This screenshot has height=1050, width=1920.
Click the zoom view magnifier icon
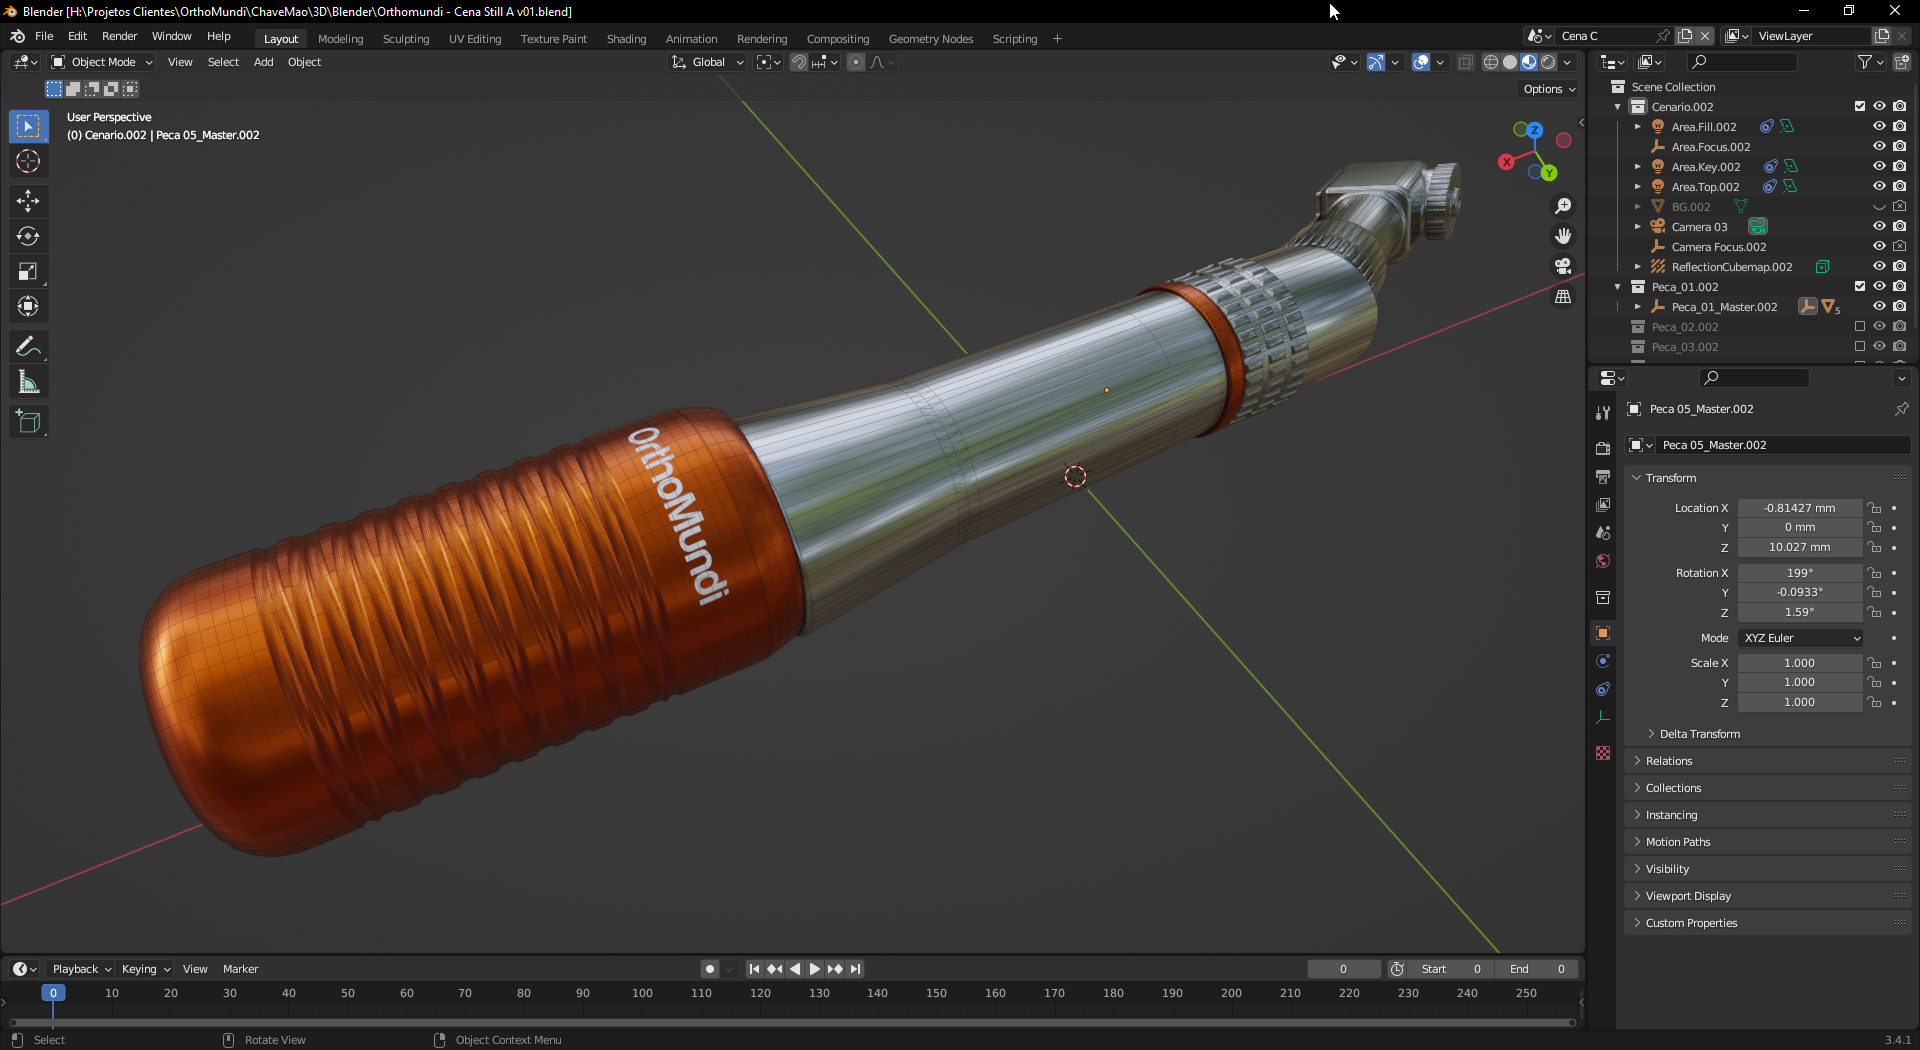click(x=1563, y=206)
